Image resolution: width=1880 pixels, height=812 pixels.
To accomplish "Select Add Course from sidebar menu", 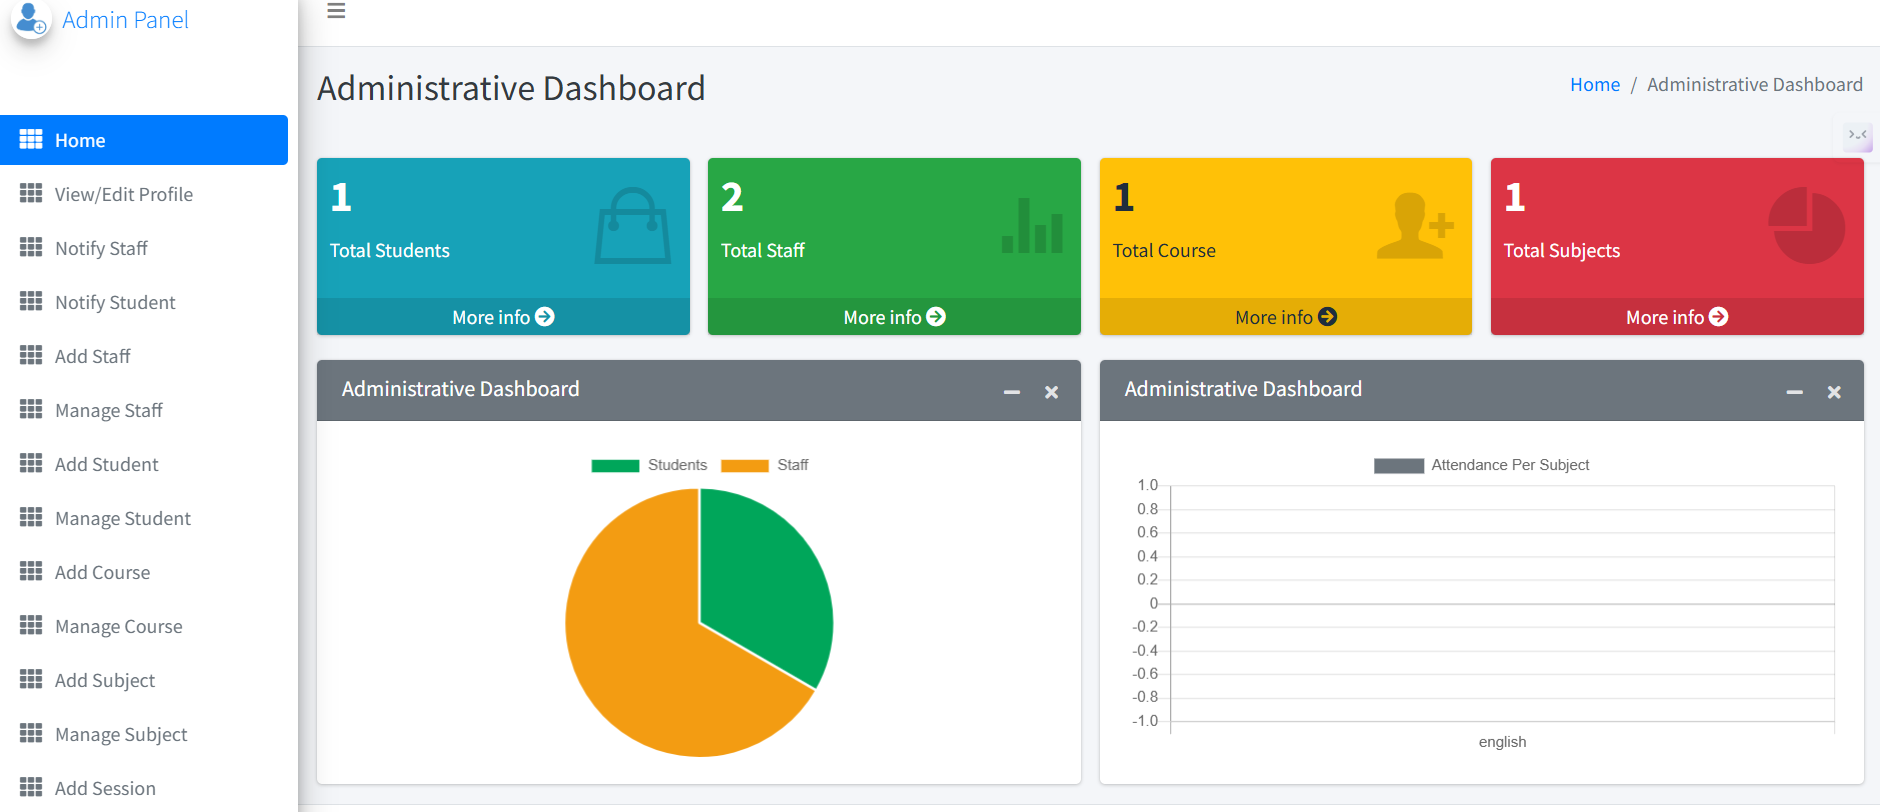I will pyautogui.click(x=102, y=572).
